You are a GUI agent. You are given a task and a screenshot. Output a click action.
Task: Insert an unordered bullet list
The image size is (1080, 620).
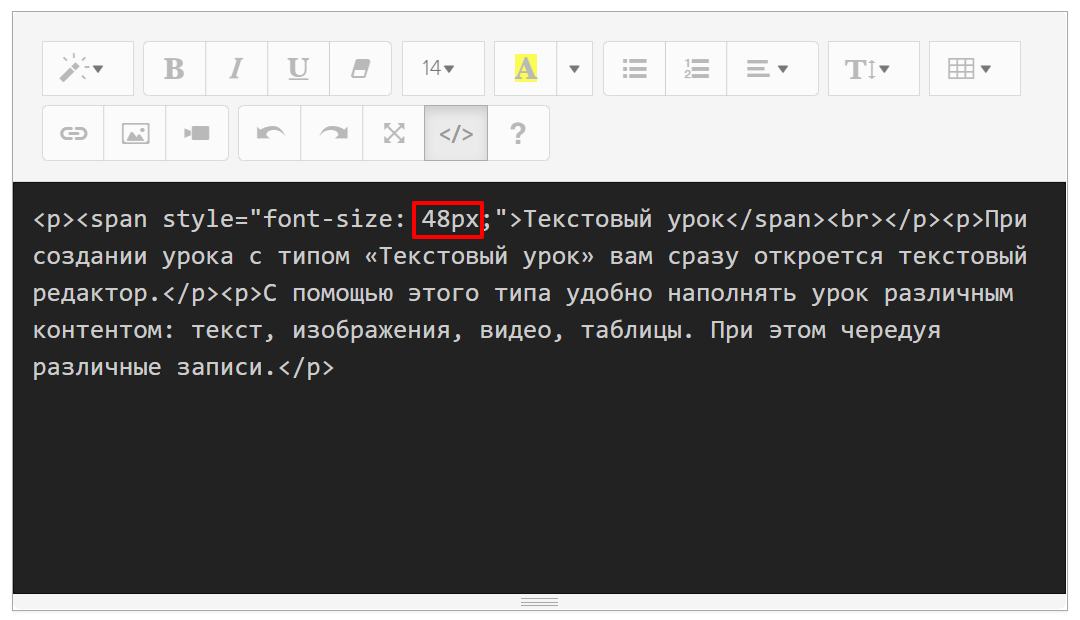point(634,69)
